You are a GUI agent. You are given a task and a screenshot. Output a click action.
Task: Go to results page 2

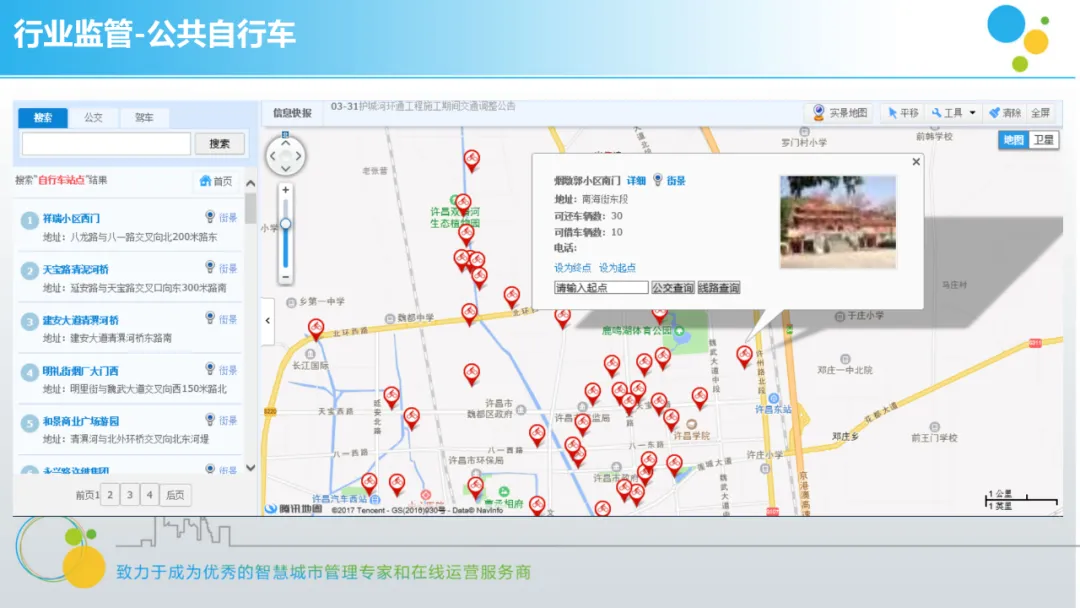[110, 494]
